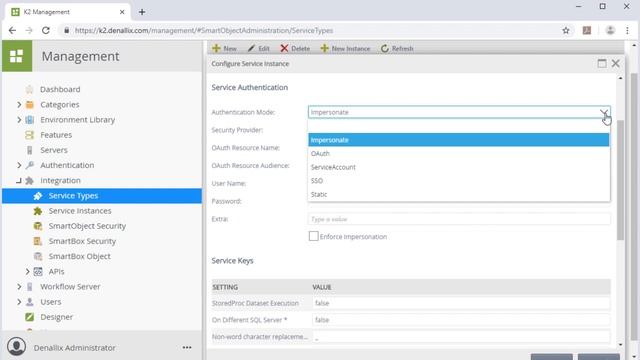Viewport: 640px width, 360px height.
Task: Choose SSO authentication mode
Action: click(x=459, y=180)
